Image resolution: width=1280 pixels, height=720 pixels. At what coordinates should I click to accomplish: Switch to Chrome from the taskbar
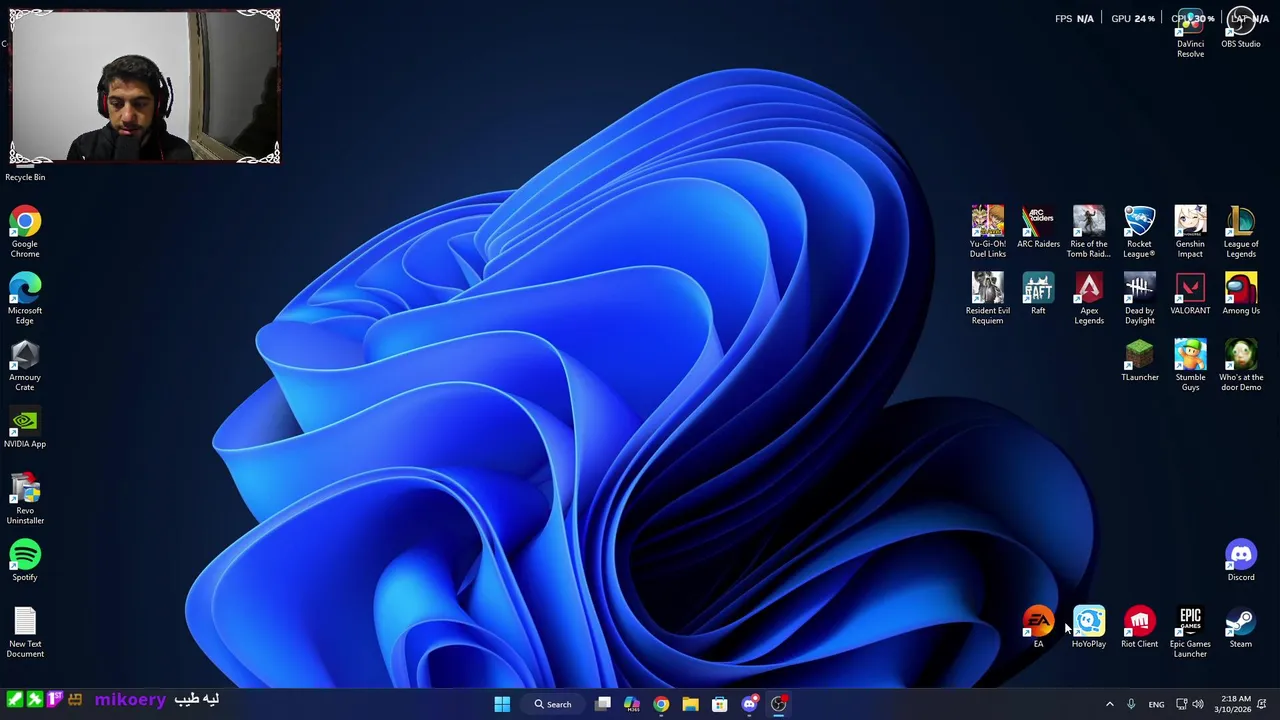point(661,704)
